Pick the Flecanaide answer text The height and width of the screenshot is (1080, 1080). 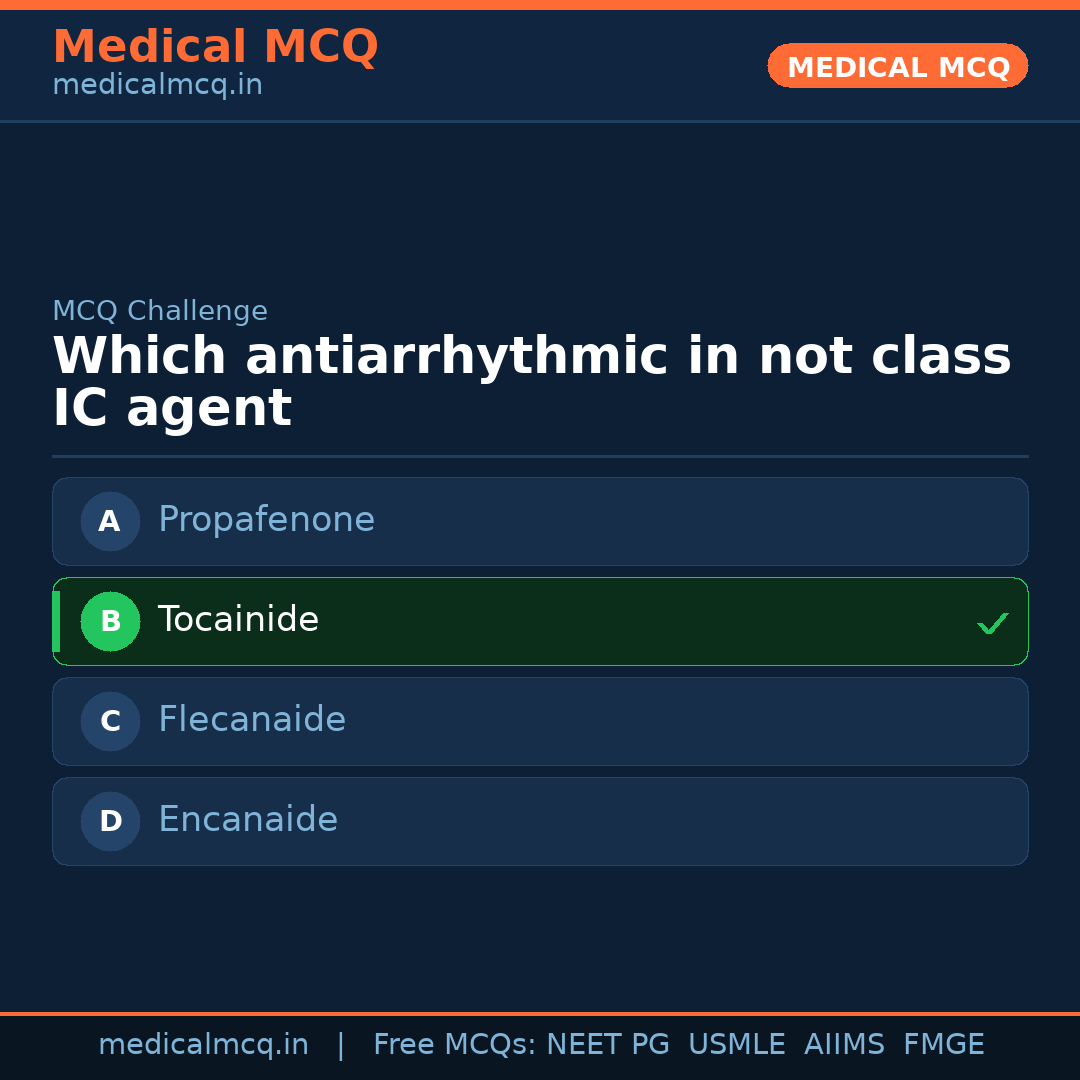pos(252,720)
